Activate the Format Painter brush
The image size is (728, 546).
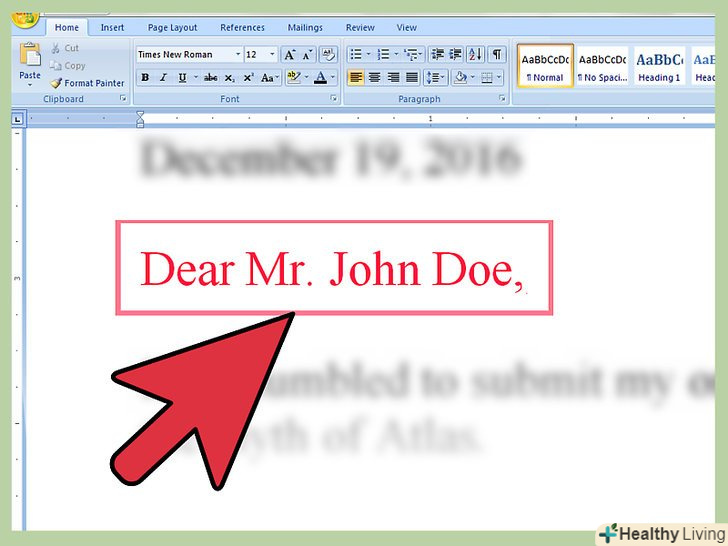87,83
